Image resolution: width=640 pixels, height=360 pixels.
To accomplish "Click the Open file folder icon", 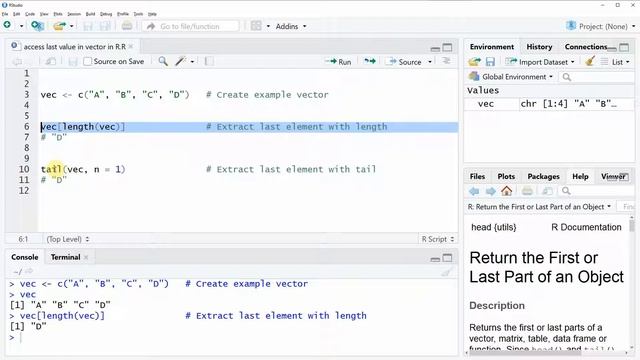I will coord(60,26).
